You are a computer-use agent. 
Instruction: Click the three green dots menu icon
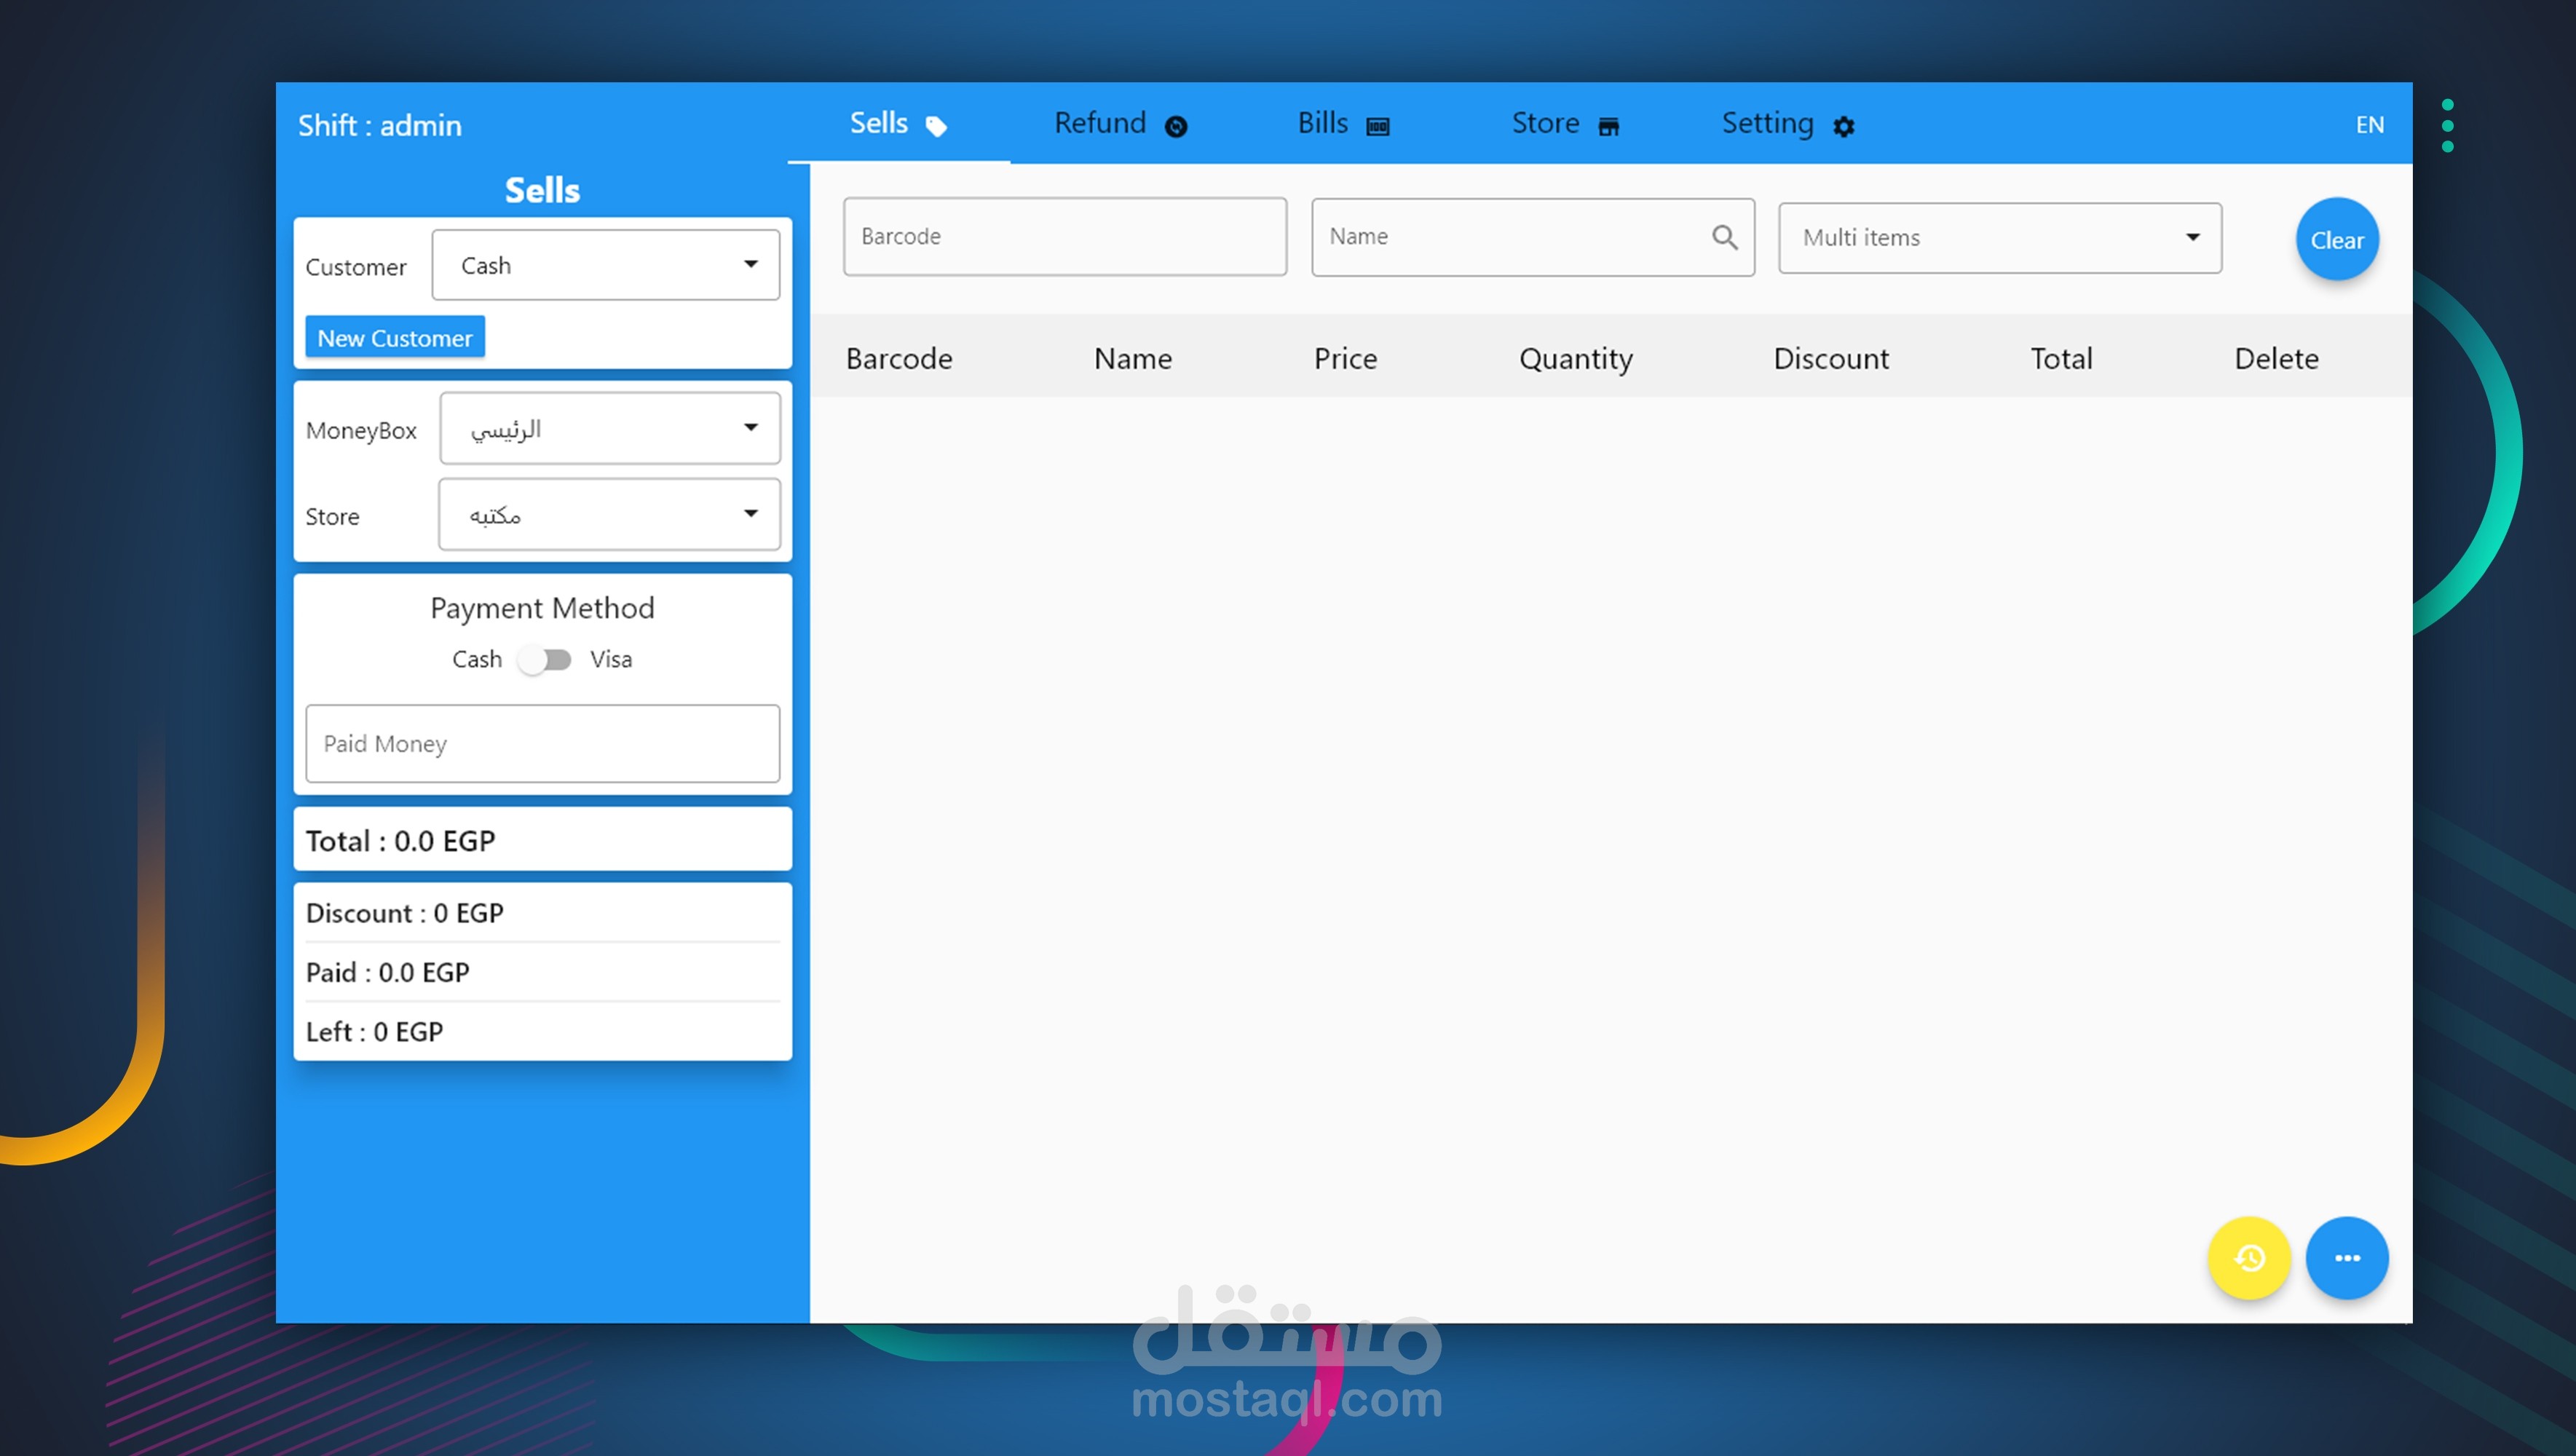coord(2447,125)
